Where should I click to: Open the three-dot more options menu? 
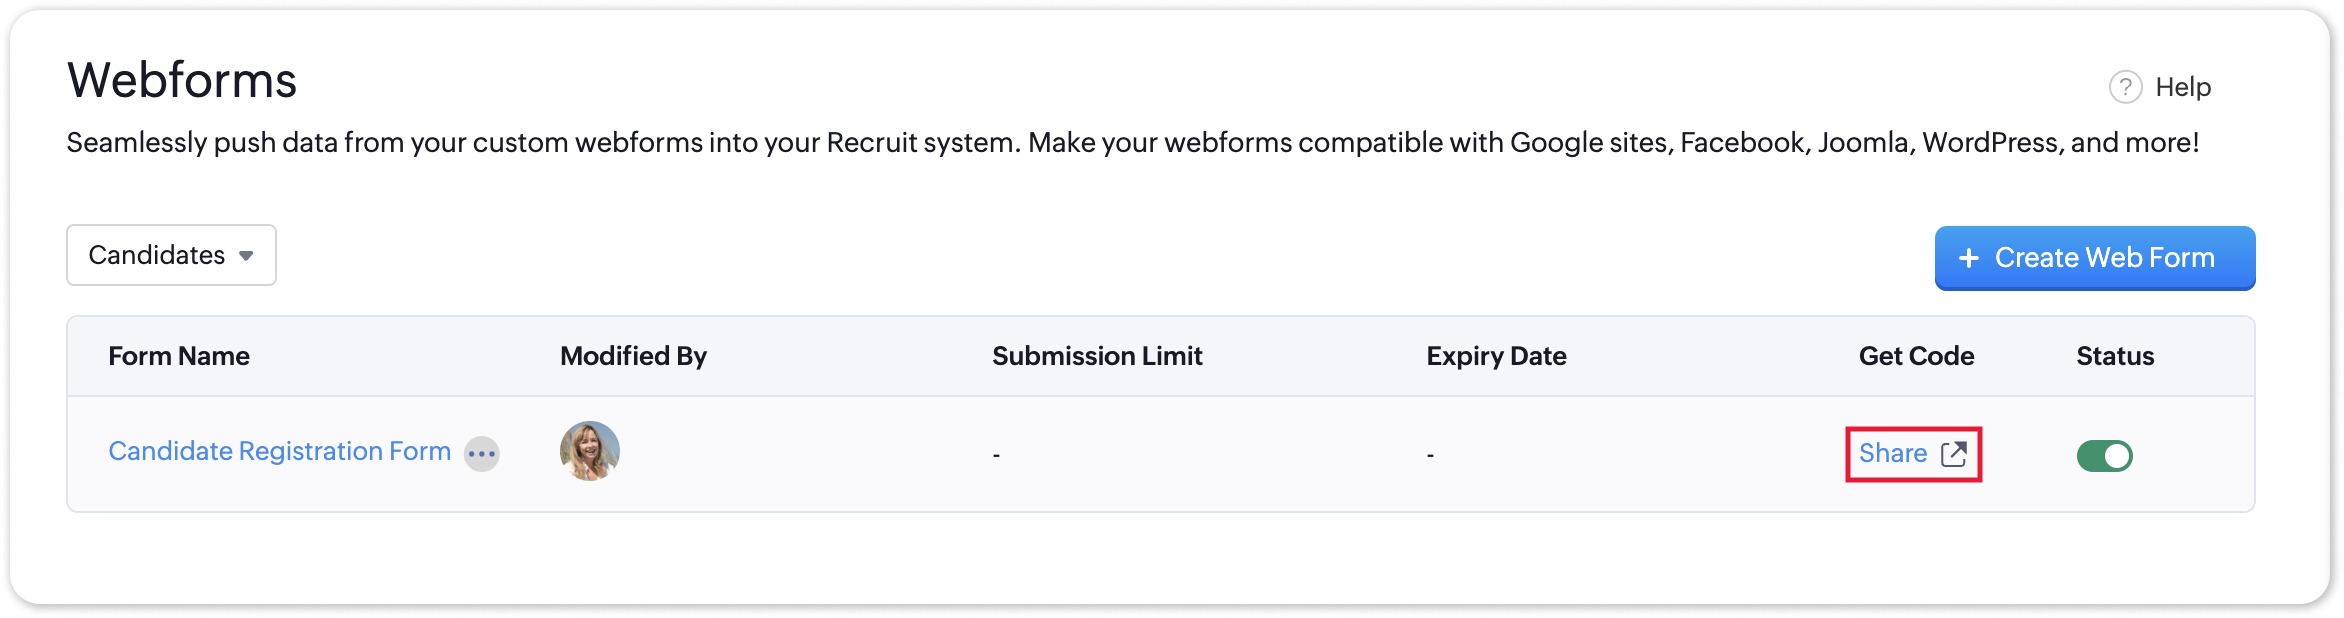(x=482, y=454)
